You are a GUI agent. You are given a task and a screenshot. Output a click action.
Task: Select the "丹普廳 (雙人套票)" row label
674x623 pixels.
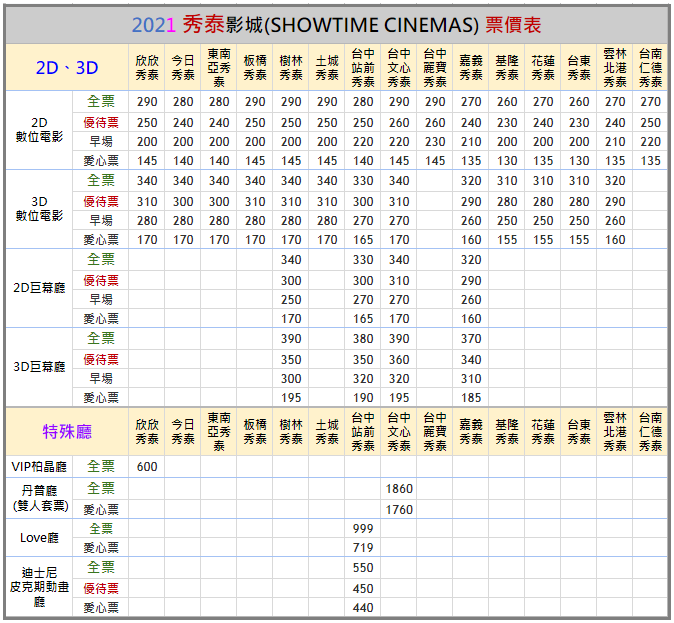40,498
